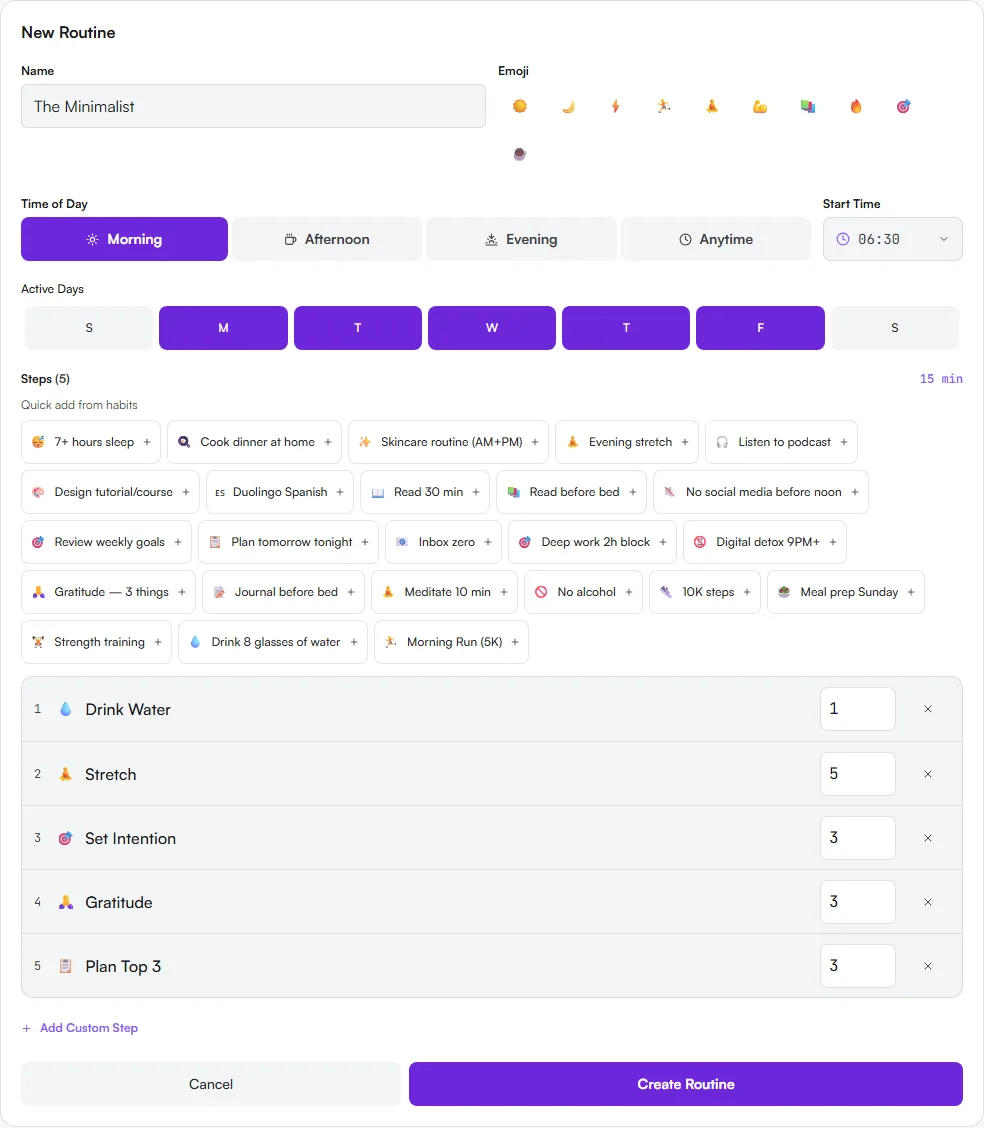Enable Saturday in Active Days
984x1128 pixels.
point(895,328)
